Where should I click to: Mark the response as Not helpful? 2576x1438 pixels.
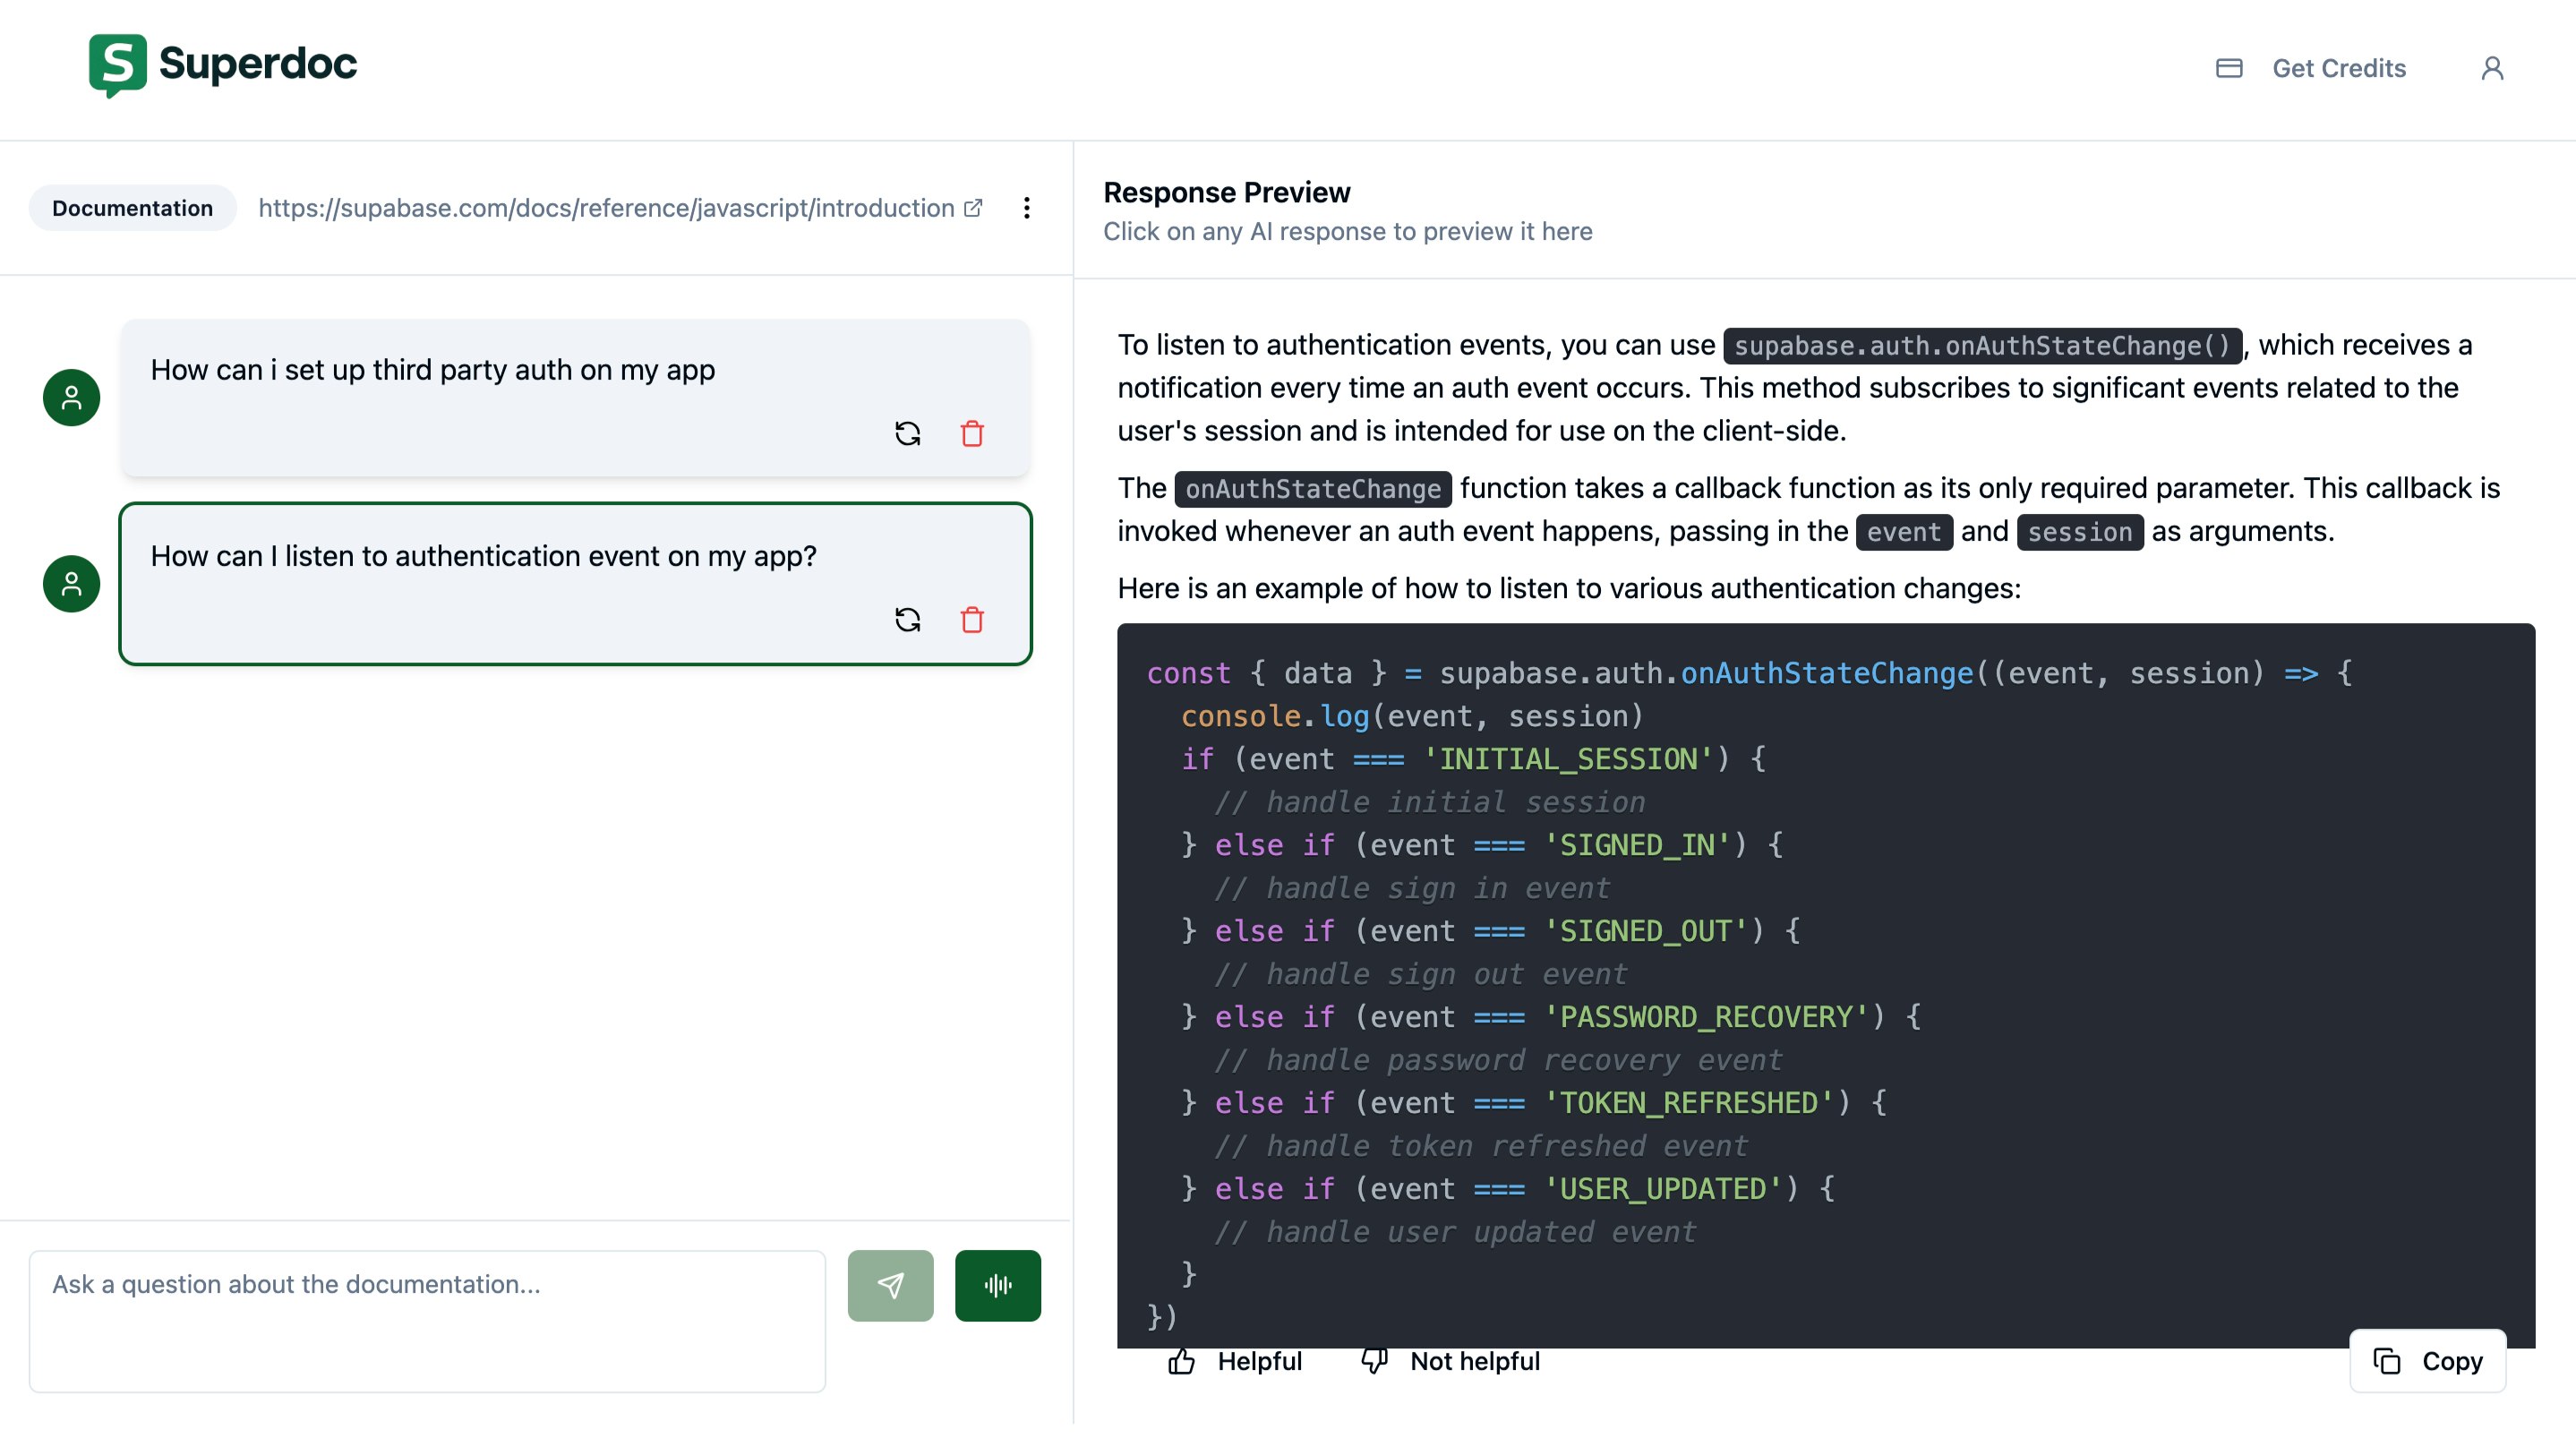[1450, 1361]
